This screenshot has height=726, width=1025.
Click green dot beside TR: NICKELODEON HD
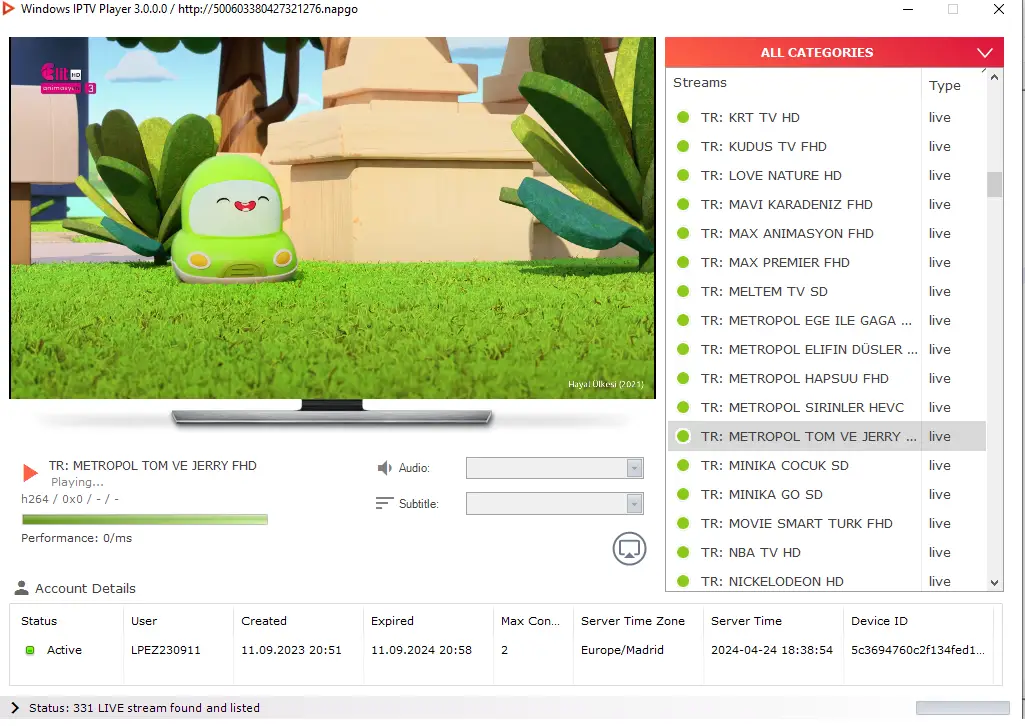[x=683, y=581]
